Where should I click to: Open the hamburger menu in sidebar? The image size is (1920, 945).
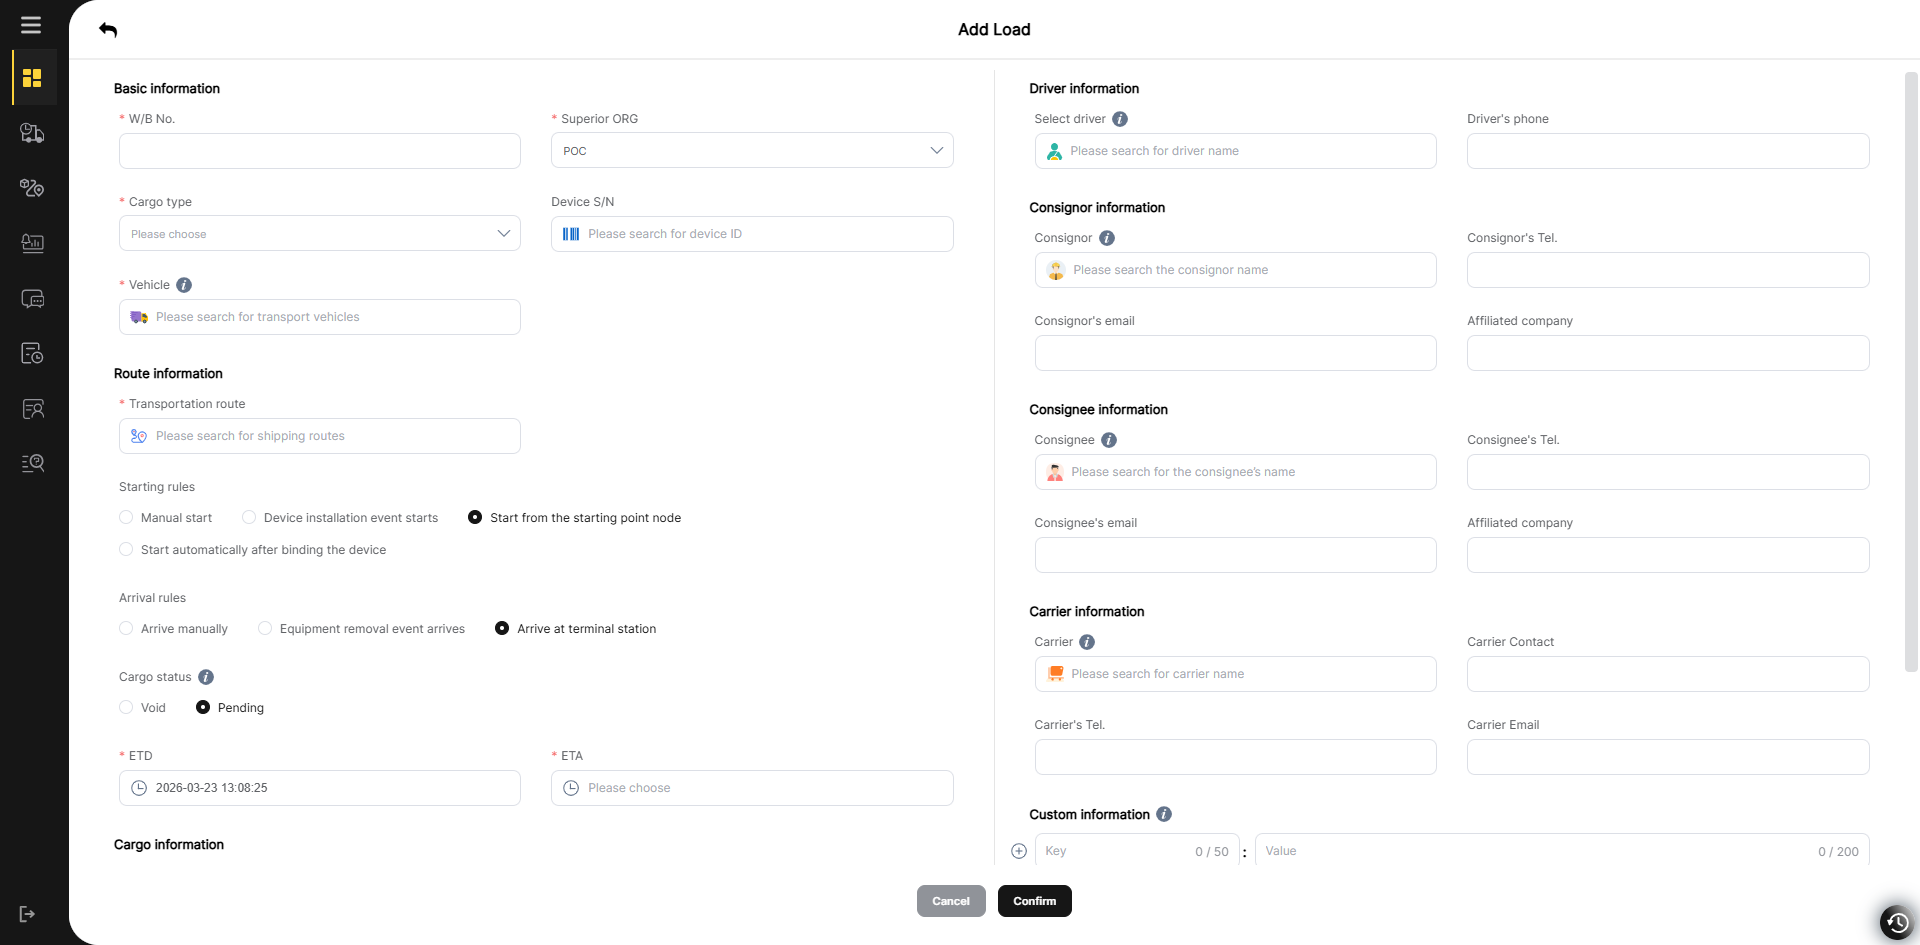pos(31,25)
